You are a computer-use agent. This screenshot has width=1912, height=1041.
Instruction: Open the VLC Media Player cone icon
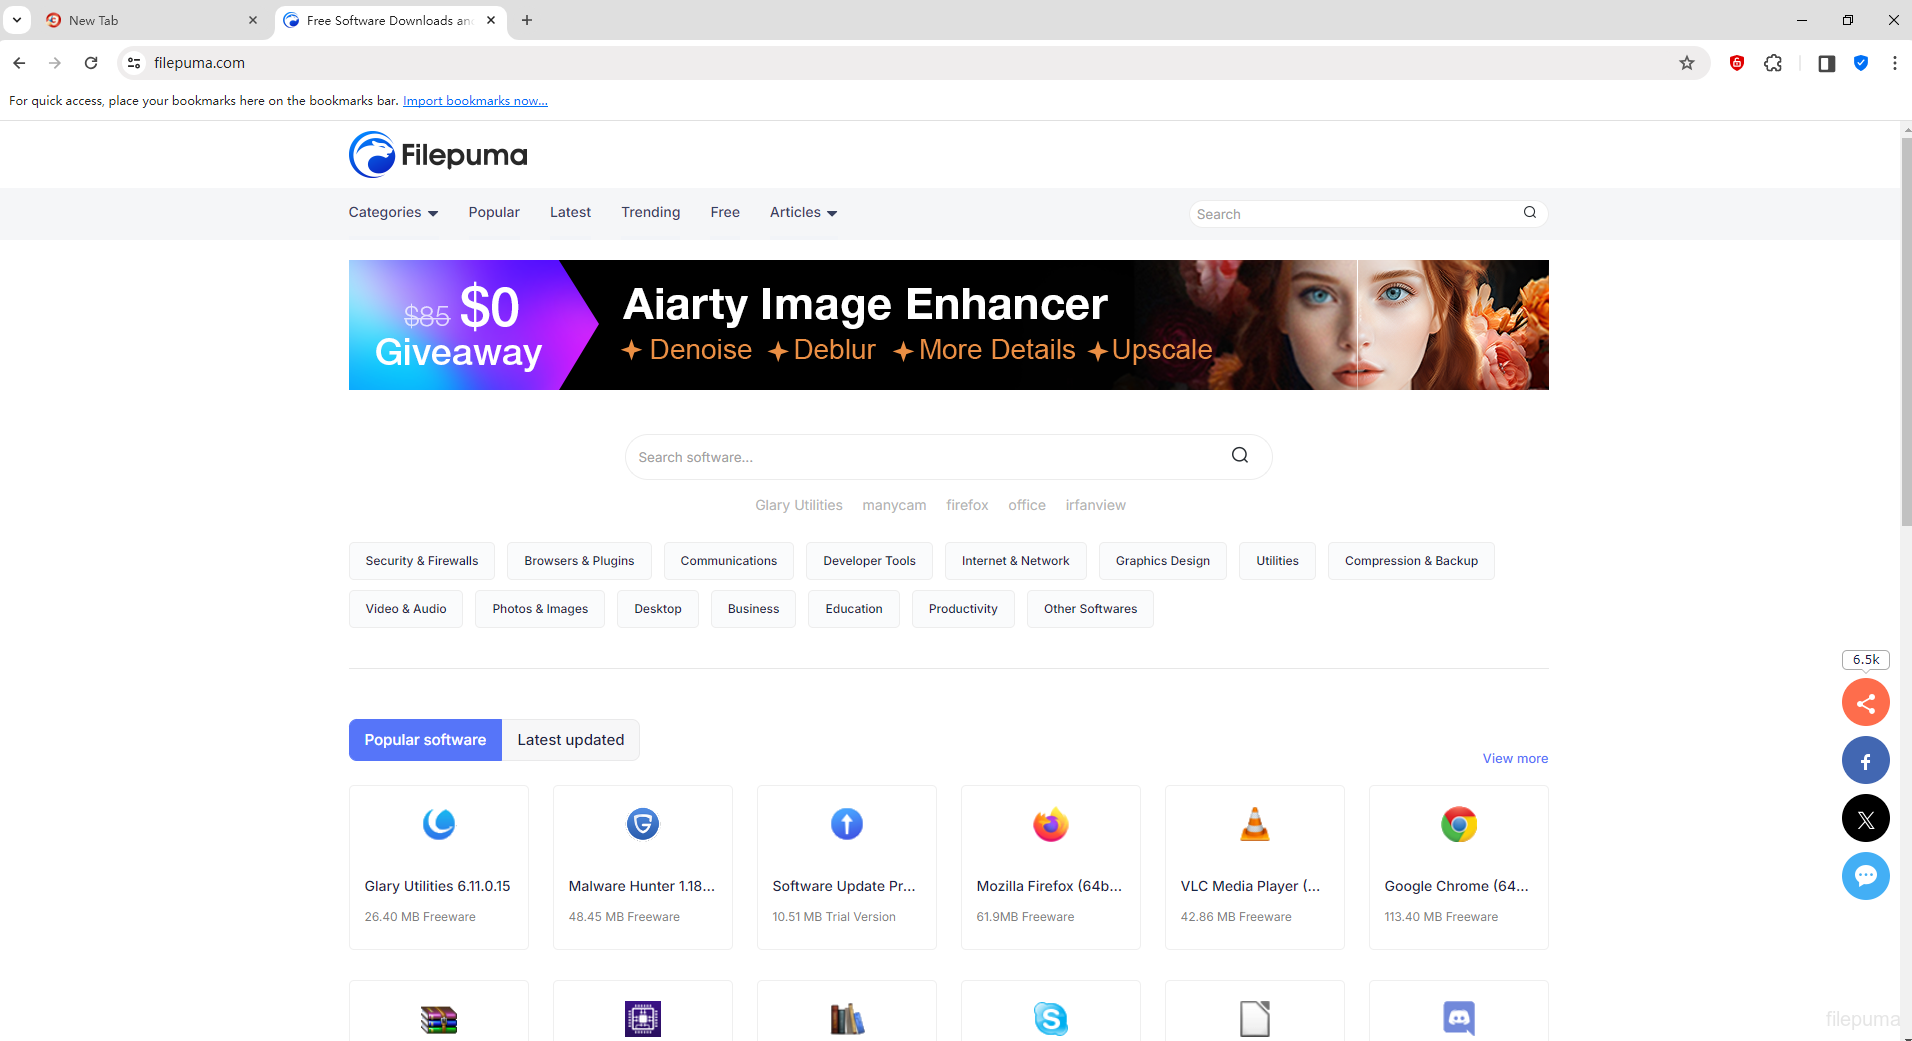tap(1254, 824)
